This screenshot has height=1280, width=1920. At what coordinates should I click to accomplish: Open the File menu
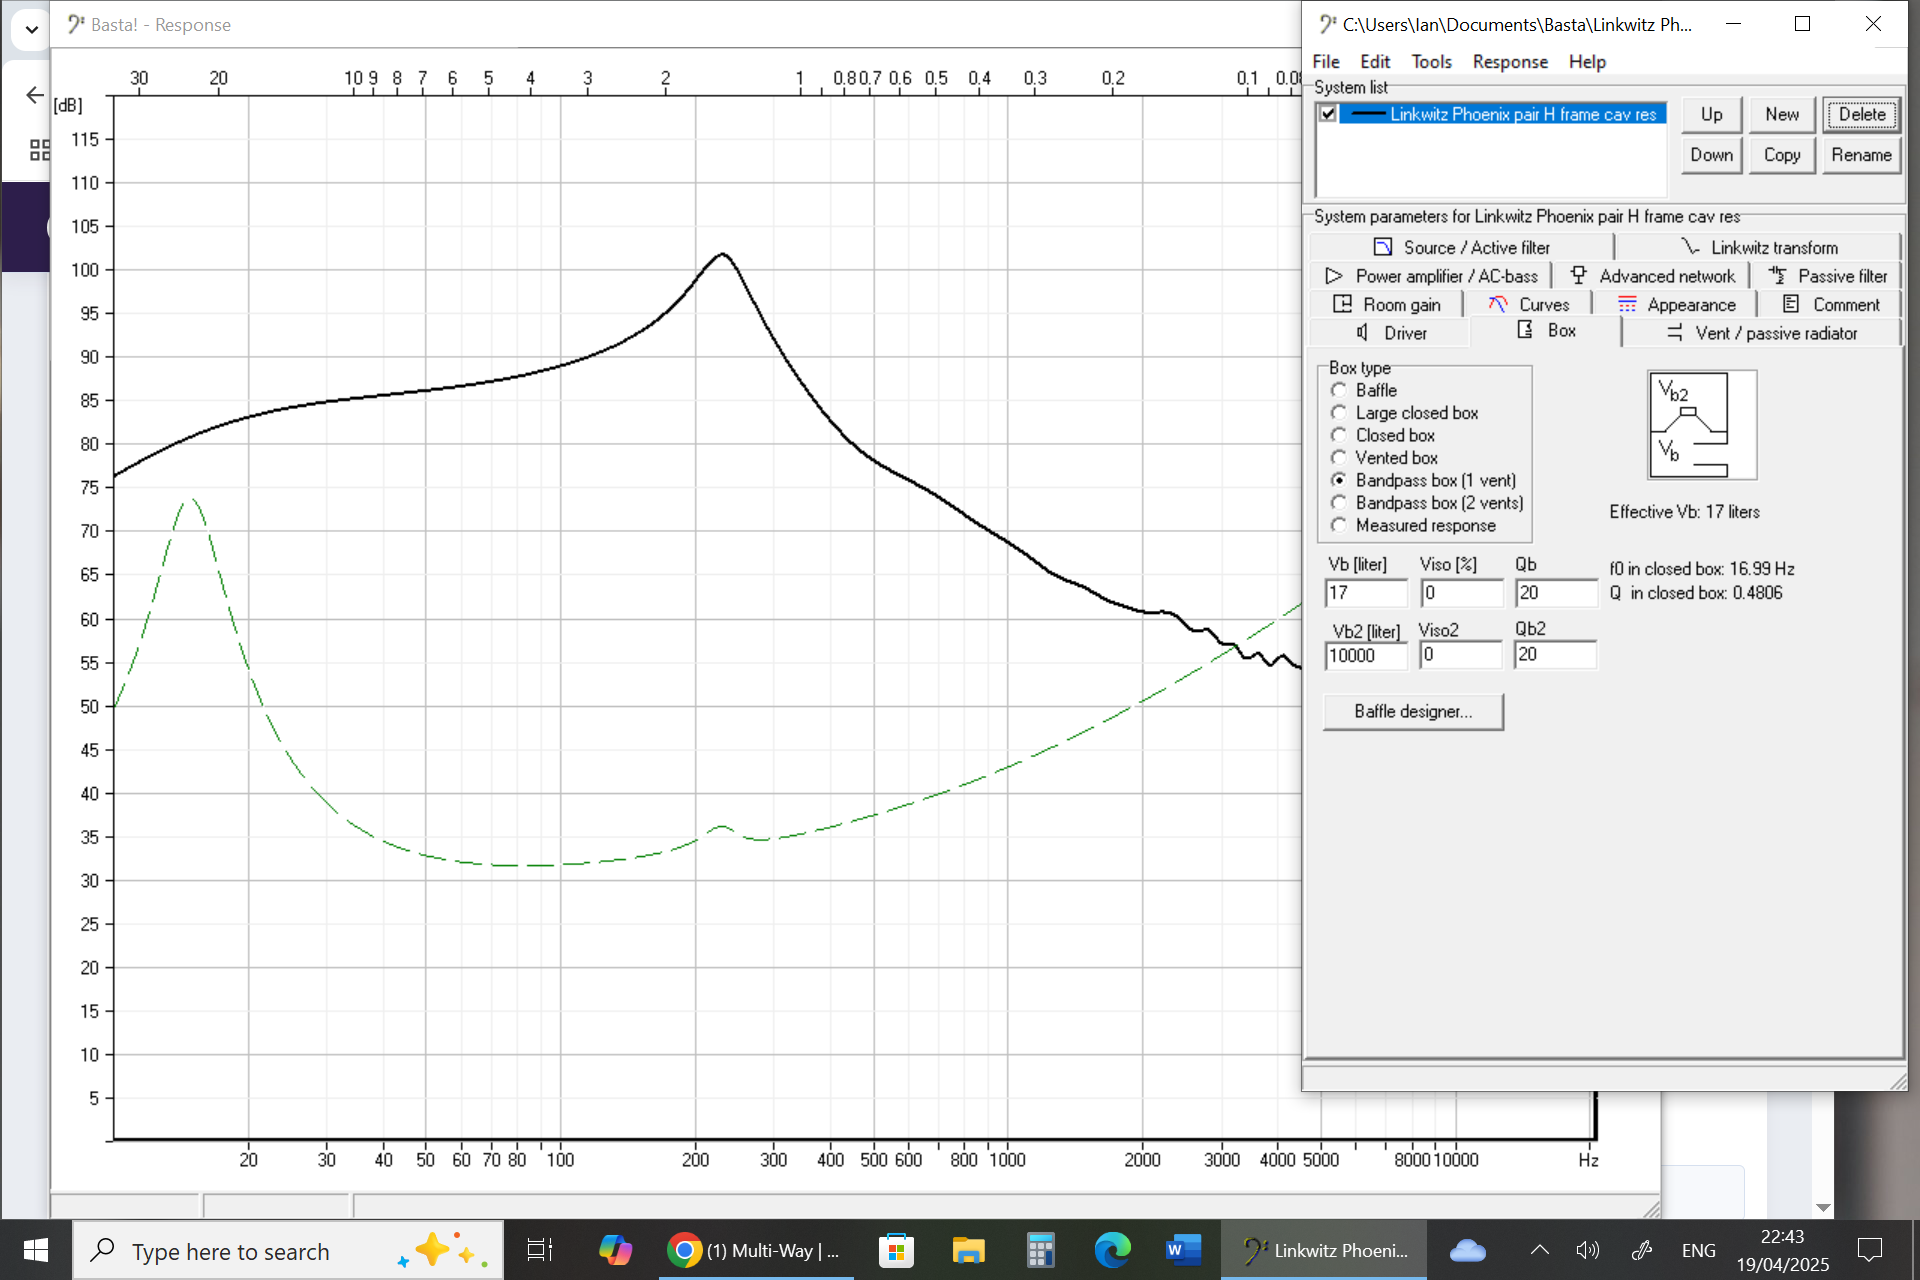pyautogui.click(x=1325, y=62)
